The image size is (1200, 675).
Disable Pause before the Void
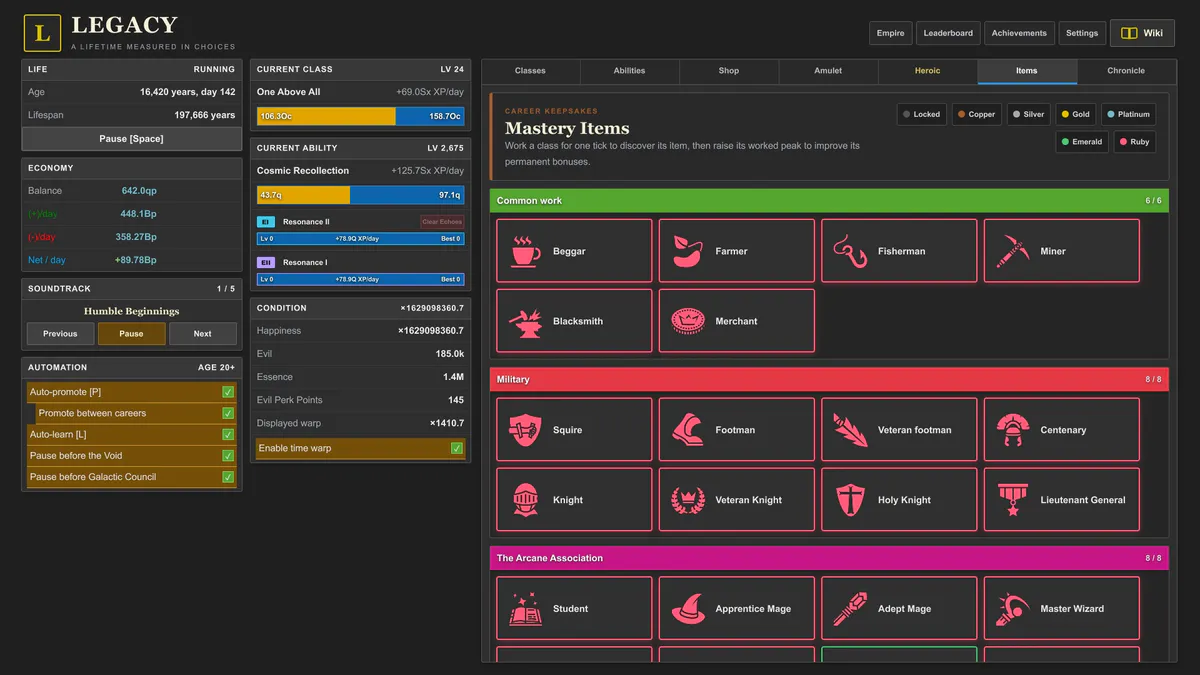[229, 456]
